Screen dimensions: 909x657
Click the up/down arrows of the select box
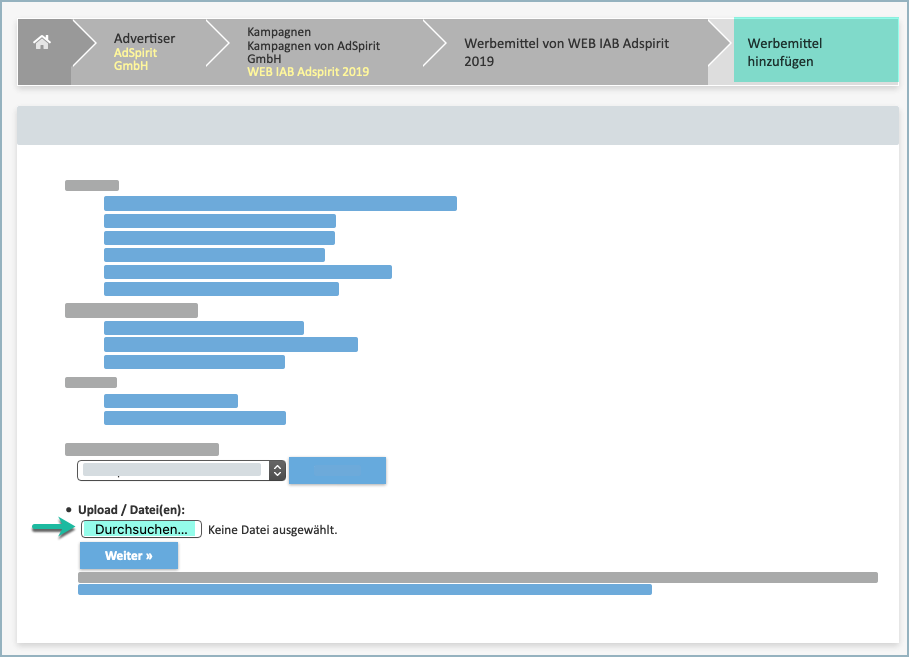pos(278,470)
